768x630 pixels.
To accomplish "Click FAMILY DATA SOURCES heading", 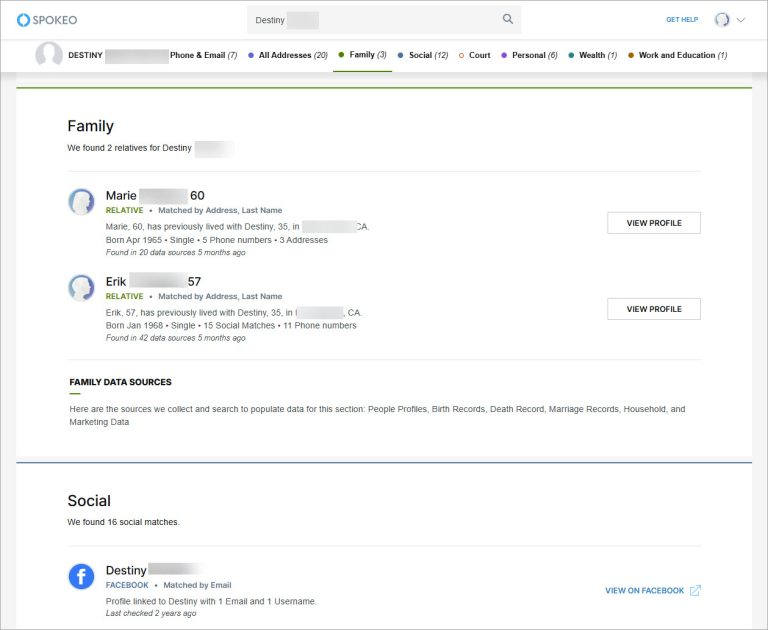I will (120, 382).
